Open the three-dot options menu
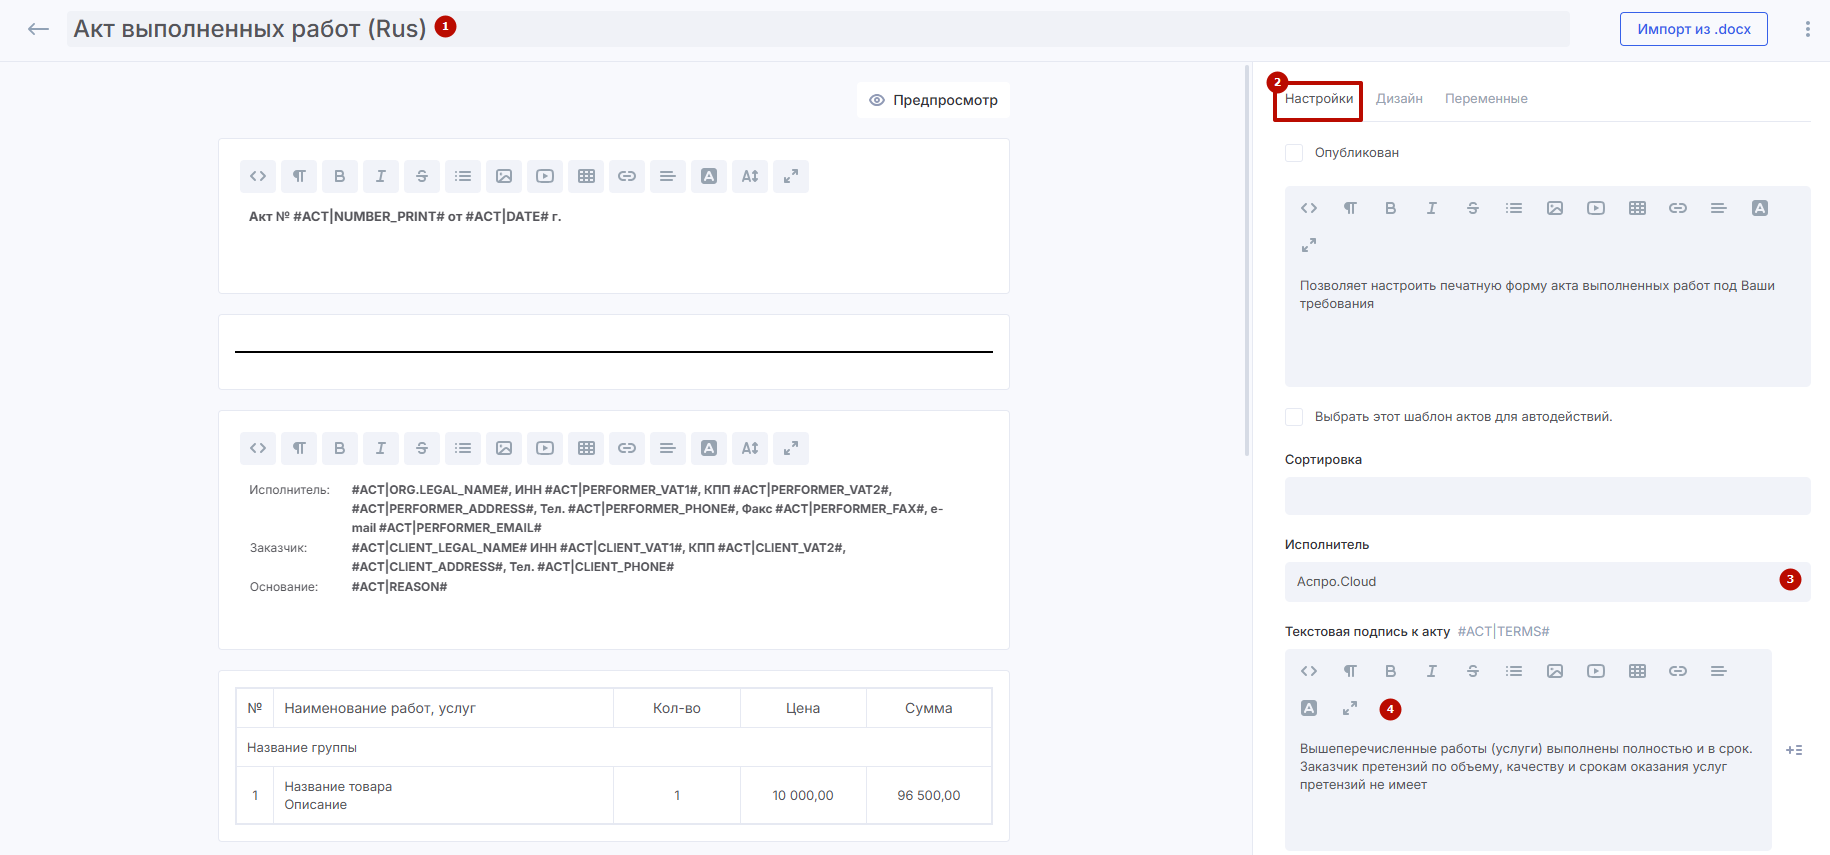 tap(1807, 29)
